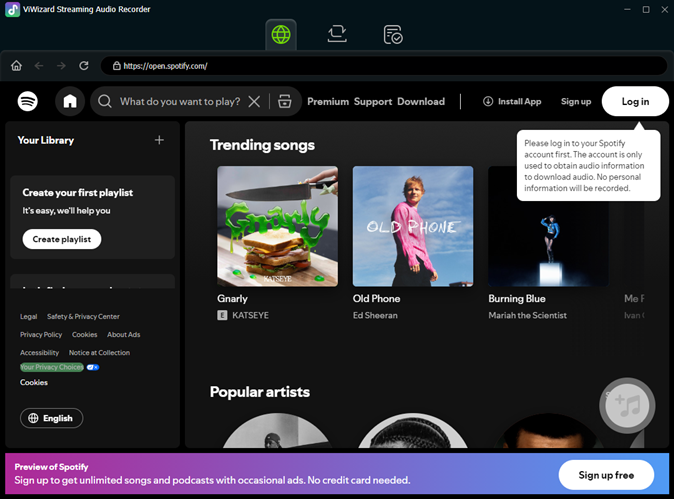Focus the 'What do you want to play?' field

pyautogui.click(x=180, y=101)
